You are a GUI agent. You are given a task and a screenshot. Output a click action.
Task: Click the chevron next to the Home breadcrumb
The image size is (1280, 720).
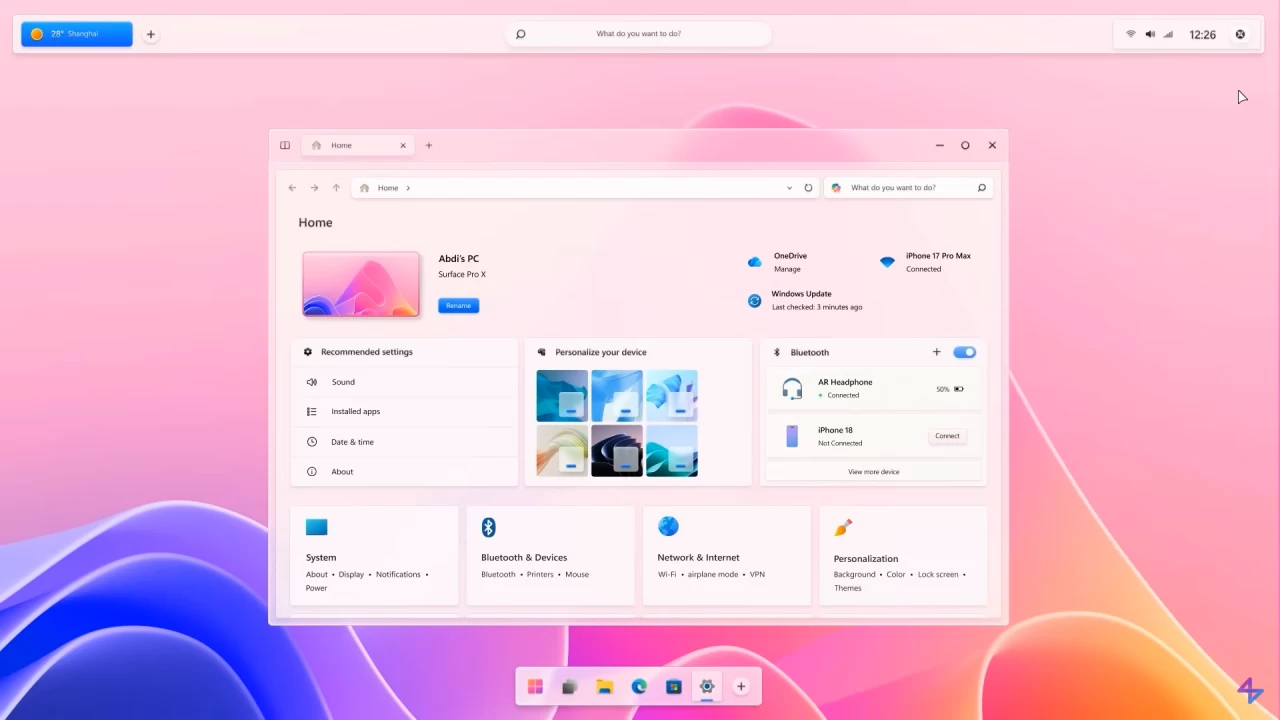[408, 187]
